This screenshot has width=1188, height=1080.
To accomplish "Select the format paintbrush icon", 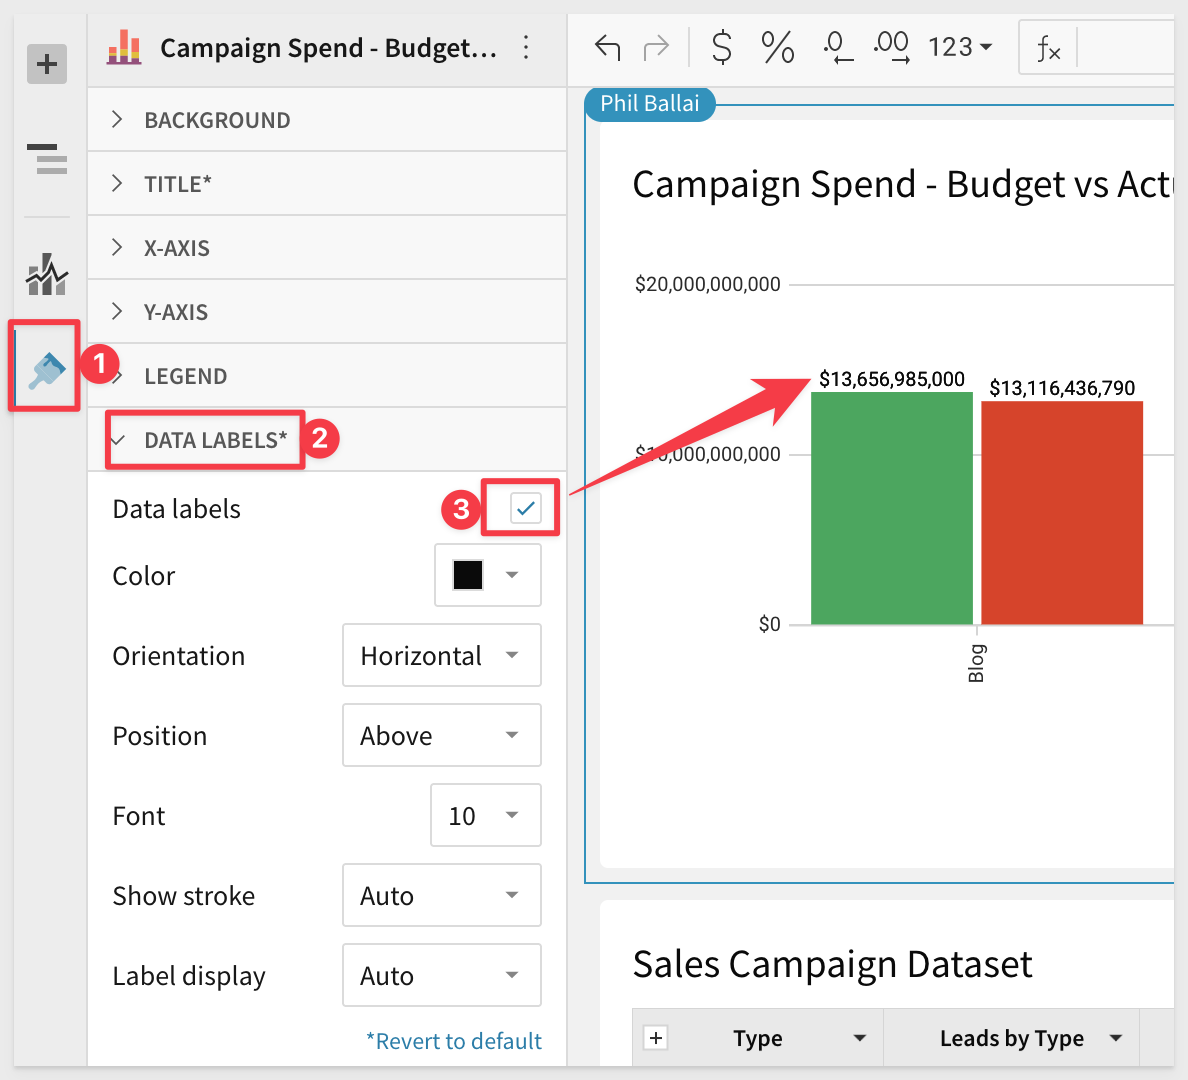I will click(x=47, y=369).
